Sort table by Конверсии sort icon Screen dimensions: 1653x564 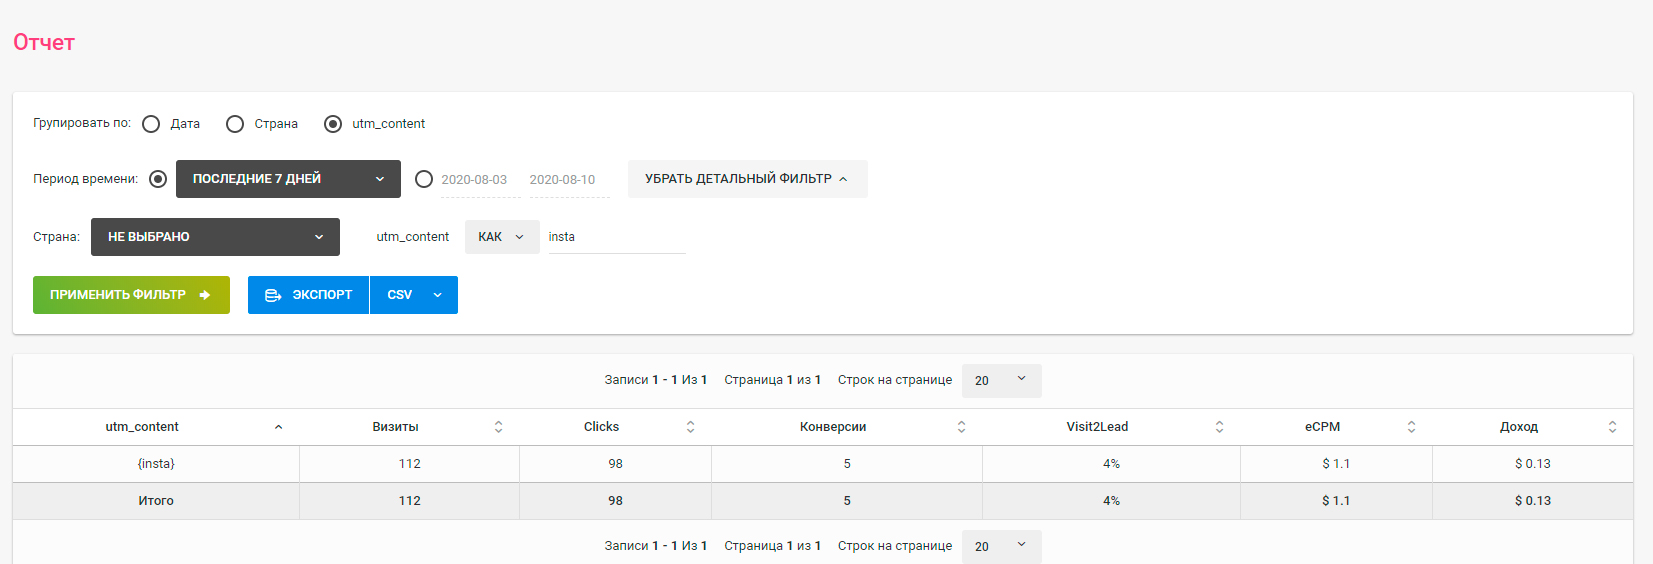point(961,427)
